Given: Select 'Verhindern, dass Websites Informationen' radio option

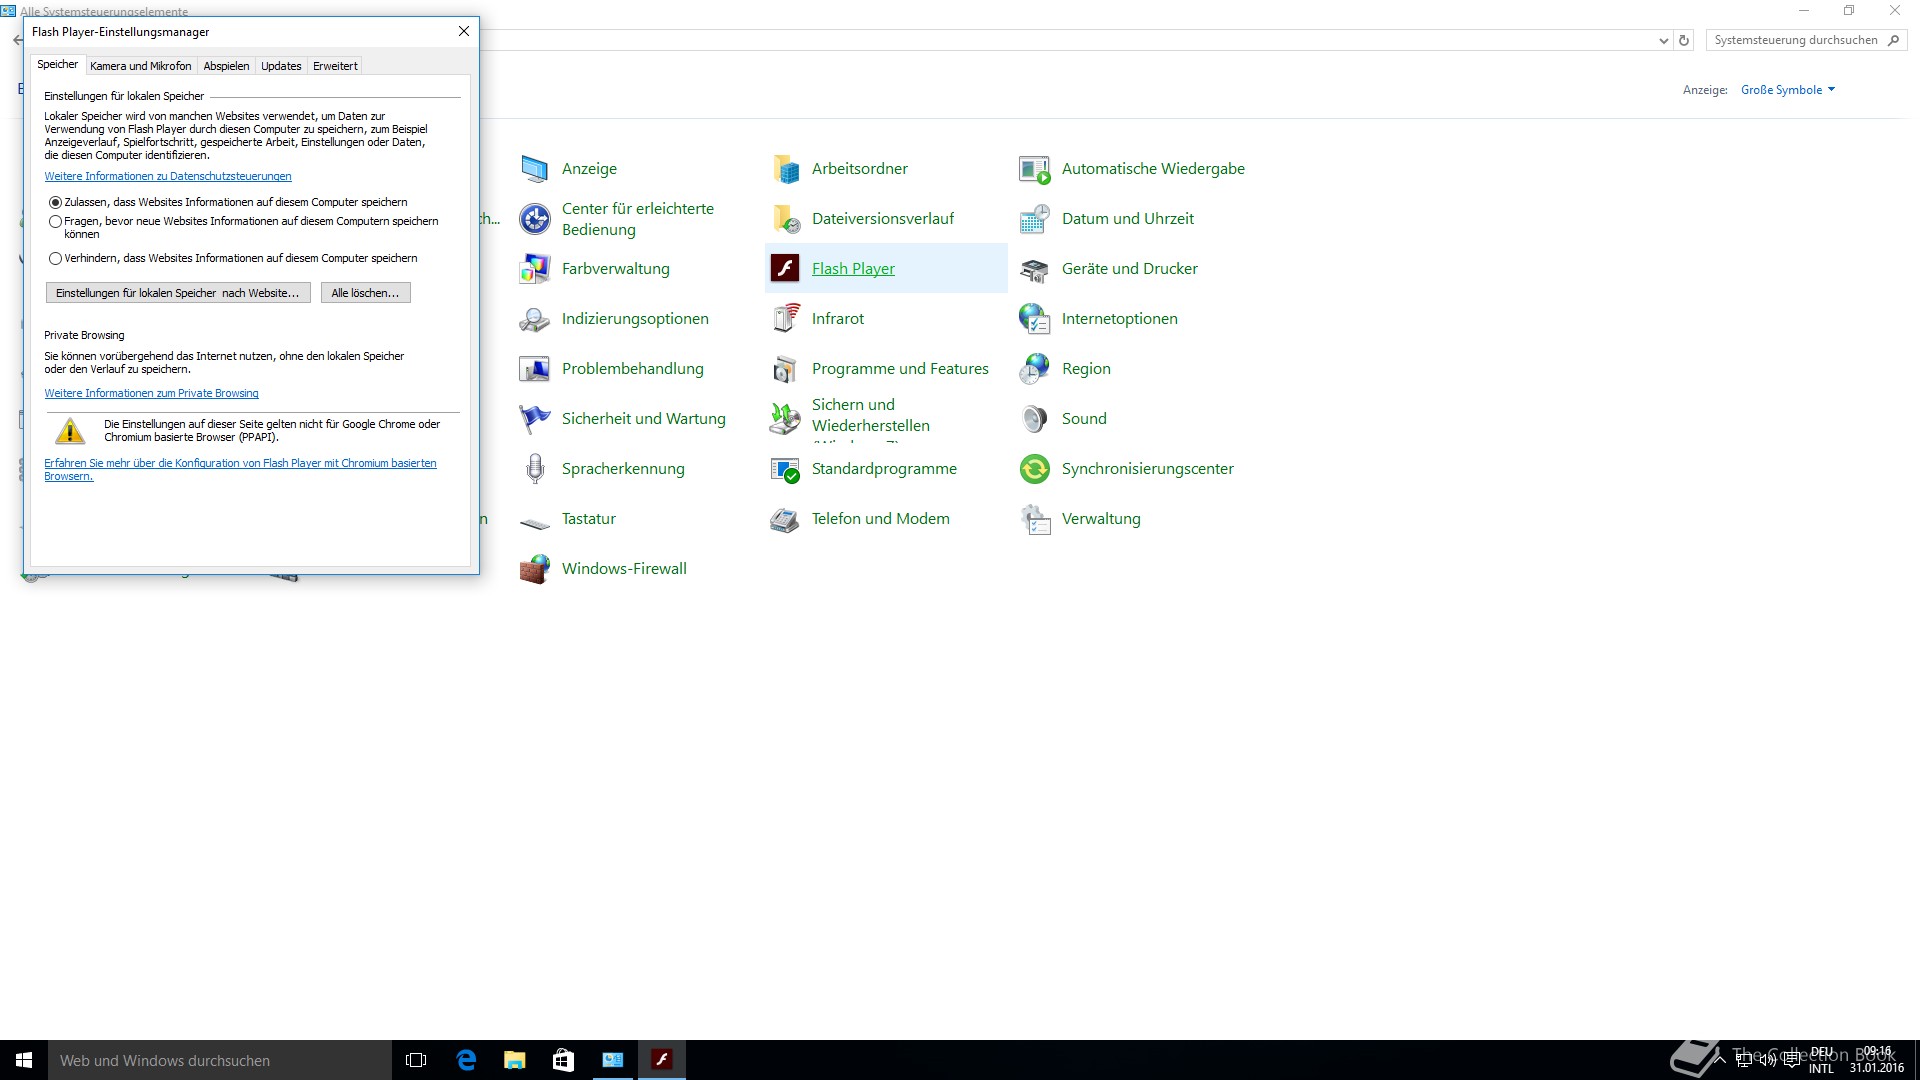Looking at the screenshot, I should [56, 258].
